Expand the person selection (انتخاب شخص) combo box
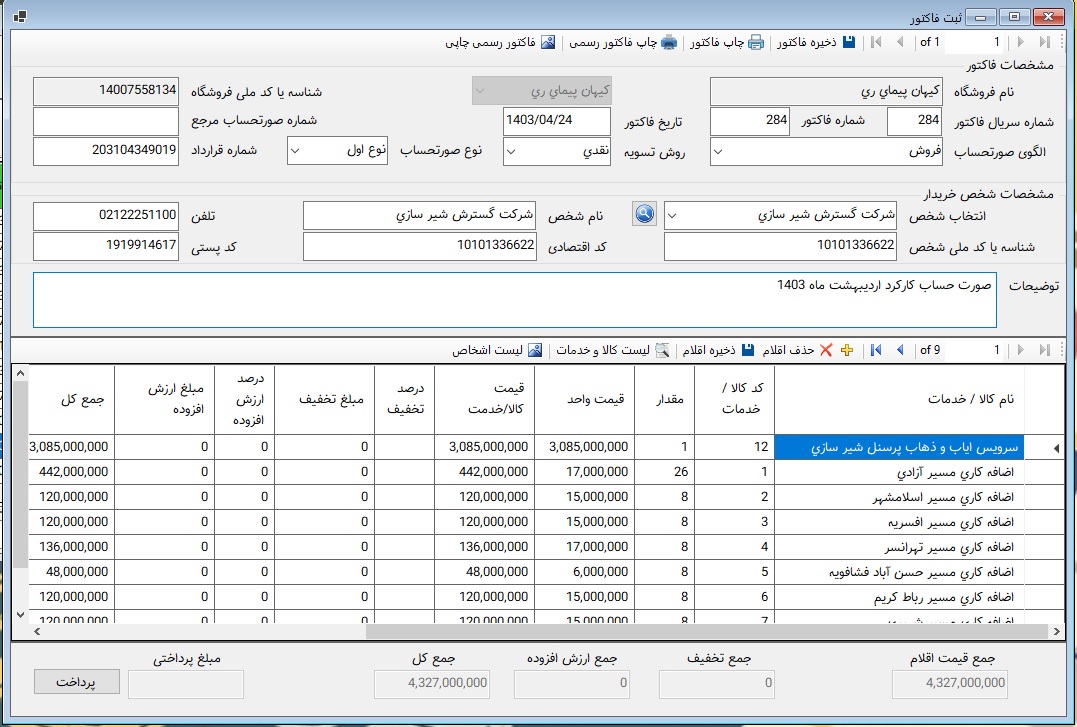 click(x=673, y=215)
